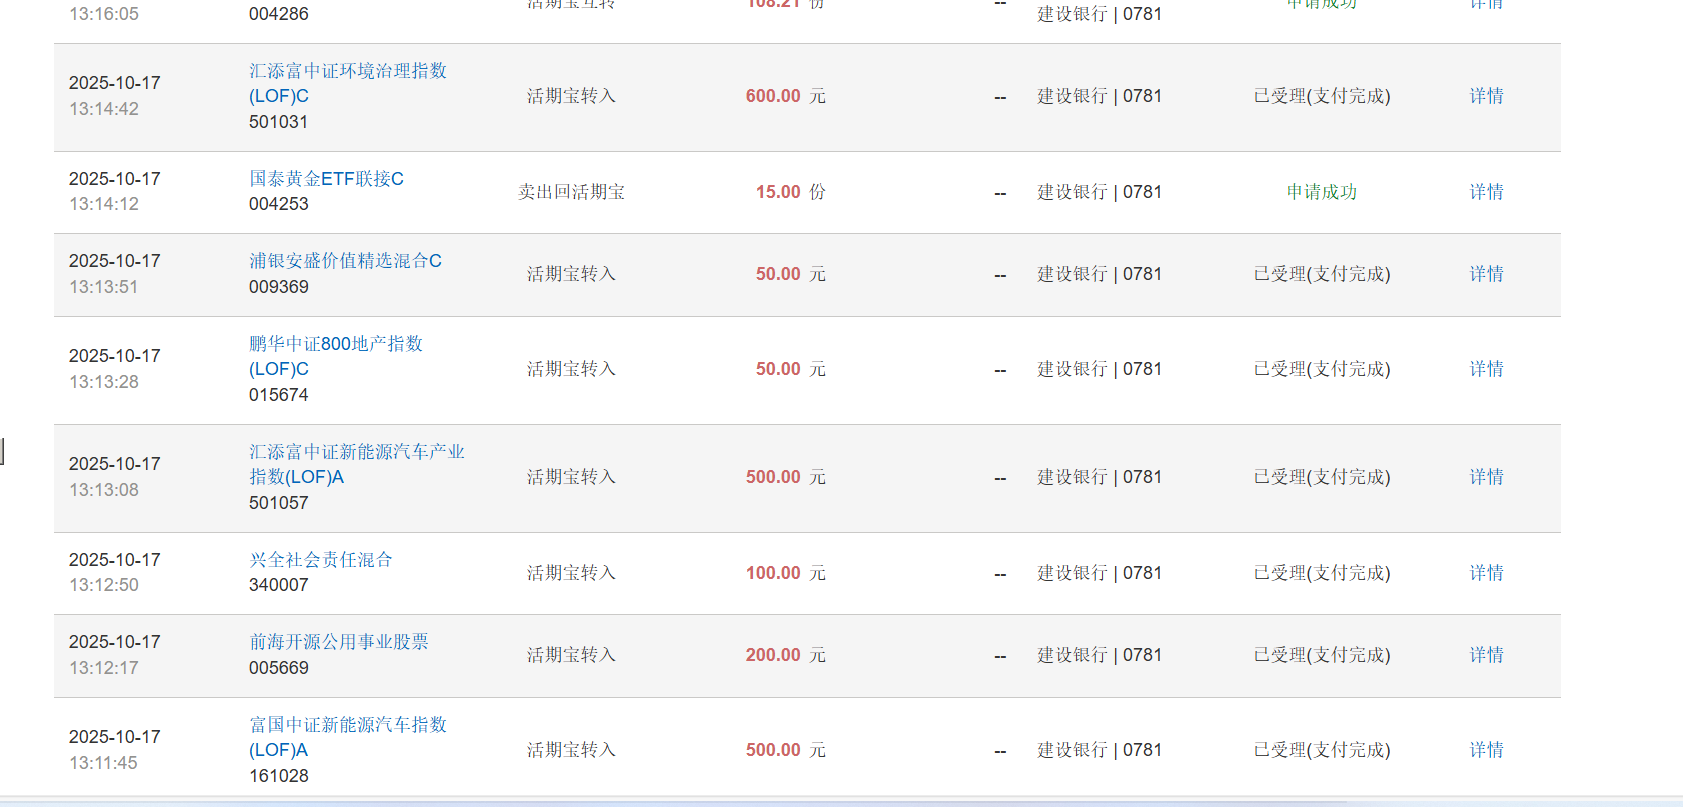This screenshot has width=1683, height=807.
Task: Open 鹏华中证800地产指数(LOF)C fund link
Action: 335,344
